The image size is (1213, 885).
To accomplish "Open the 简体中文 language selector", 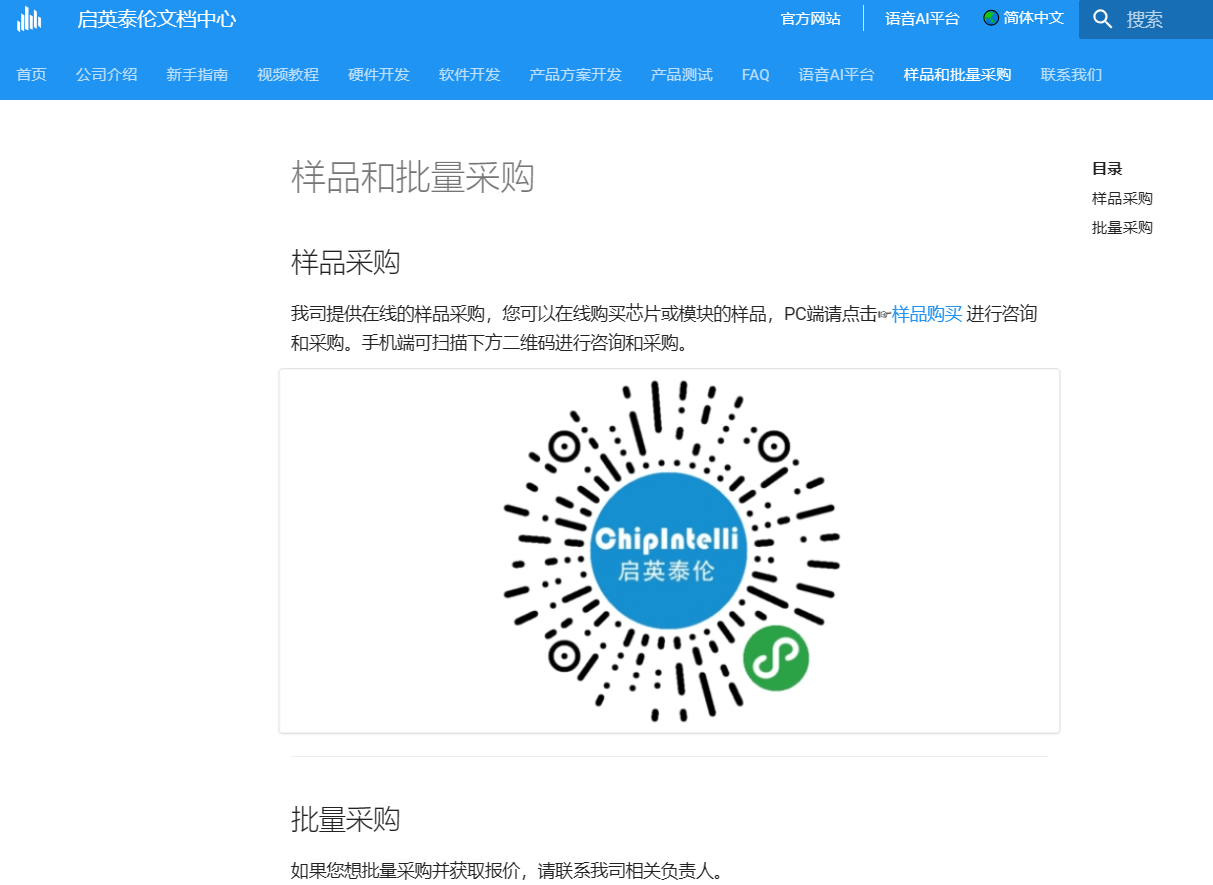I will [1033, 18].
